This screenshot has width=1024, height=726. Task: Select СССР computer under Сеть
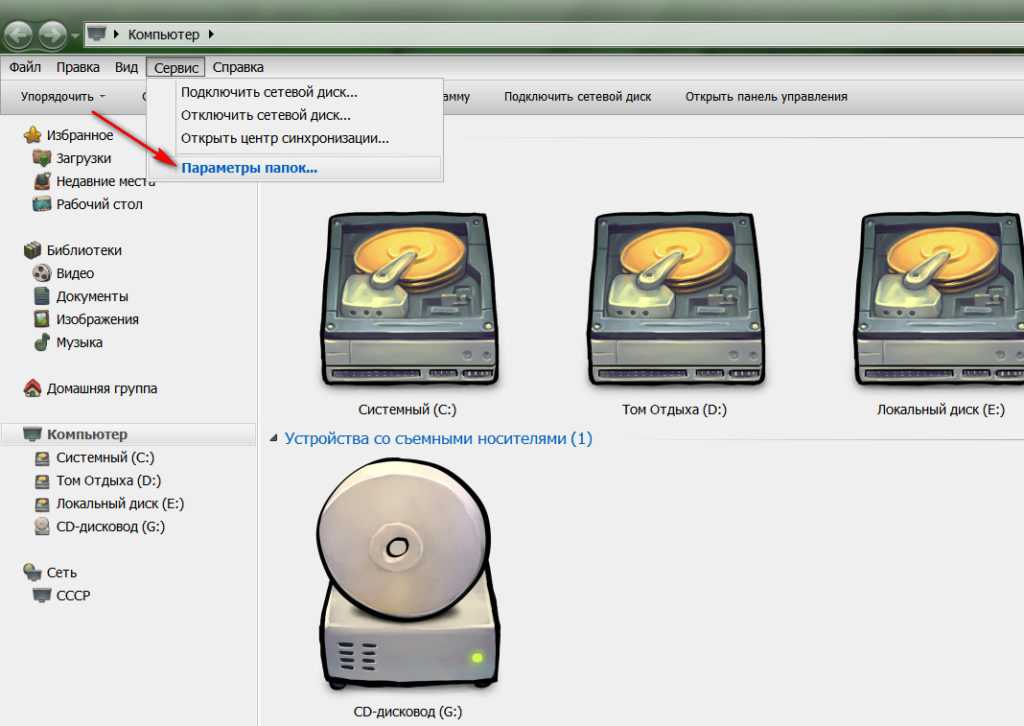[73, 595]
